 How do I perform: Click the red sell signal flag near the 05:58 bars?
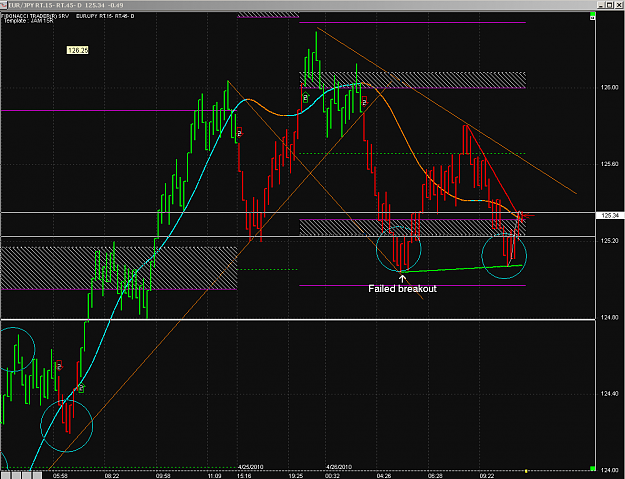click(x=59, y=365)
